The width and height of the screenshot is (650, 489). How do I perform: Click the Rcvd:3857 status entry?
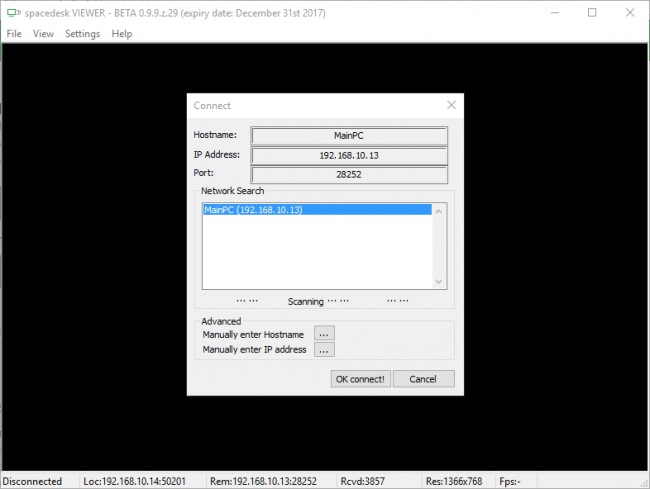pyautogui.click(x=363, y=481)
